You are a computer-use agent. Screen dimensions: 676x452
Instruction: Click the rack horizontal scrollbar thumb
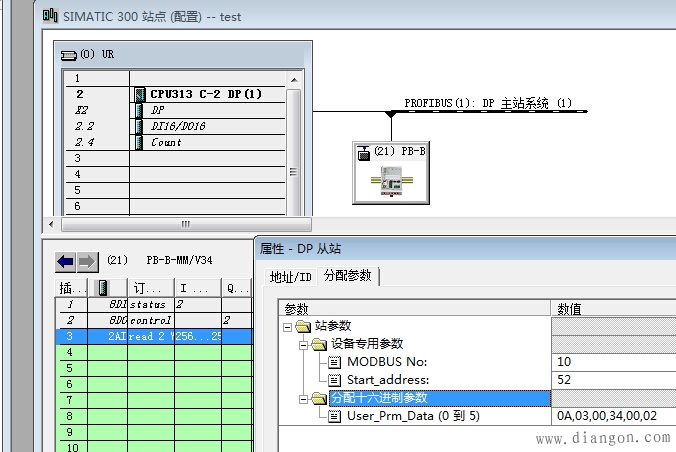[186, 224]
